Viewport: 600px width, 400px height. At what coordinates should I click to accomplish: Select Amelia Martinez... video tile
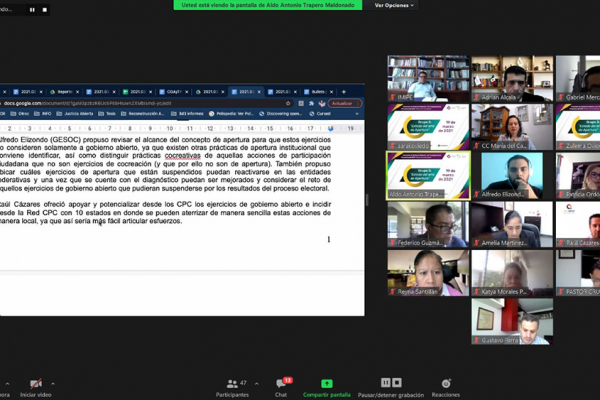click(512, 224)
